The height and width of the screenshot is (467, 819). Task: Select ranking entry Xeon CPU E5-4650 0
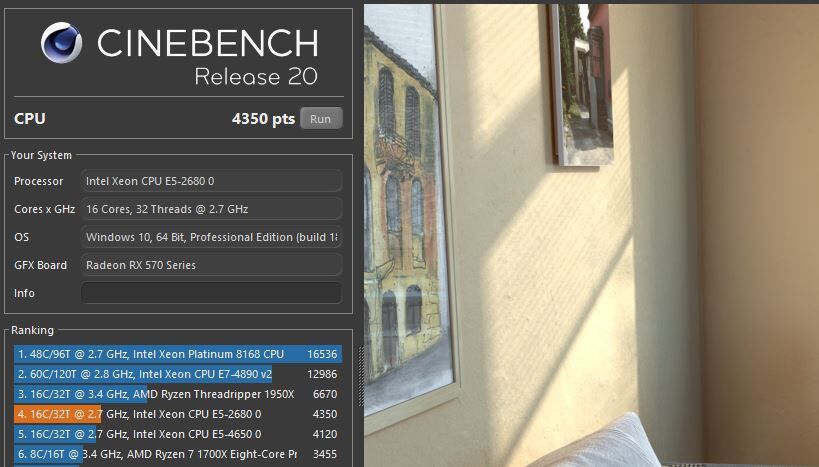[178, 434]
